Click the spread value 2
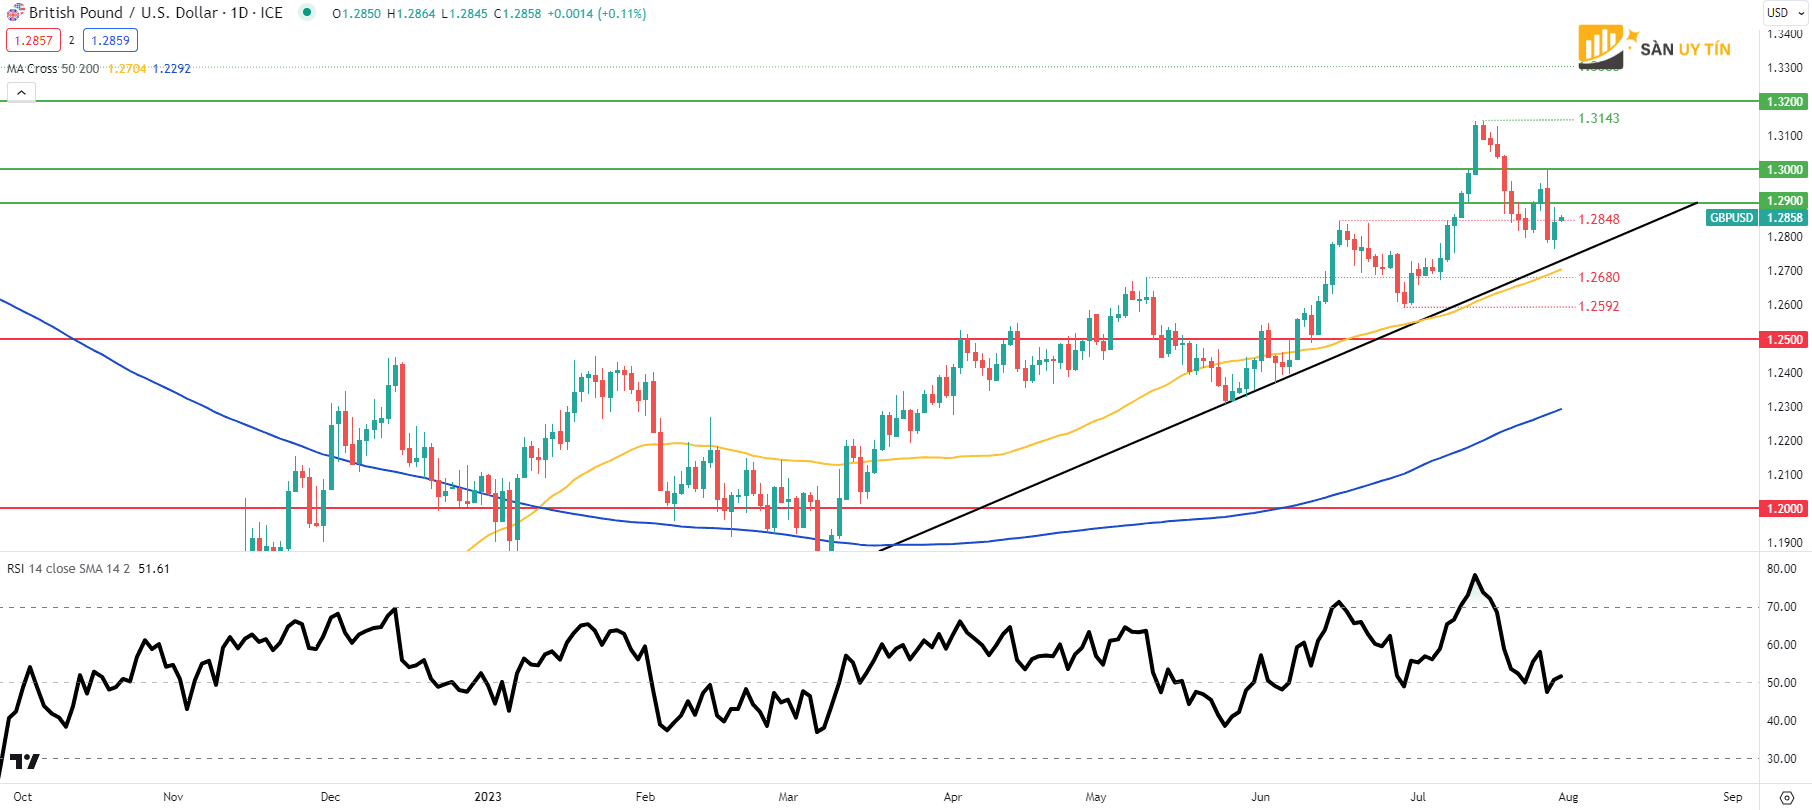This screenshot has width=1812, height=810. point(72,41)
